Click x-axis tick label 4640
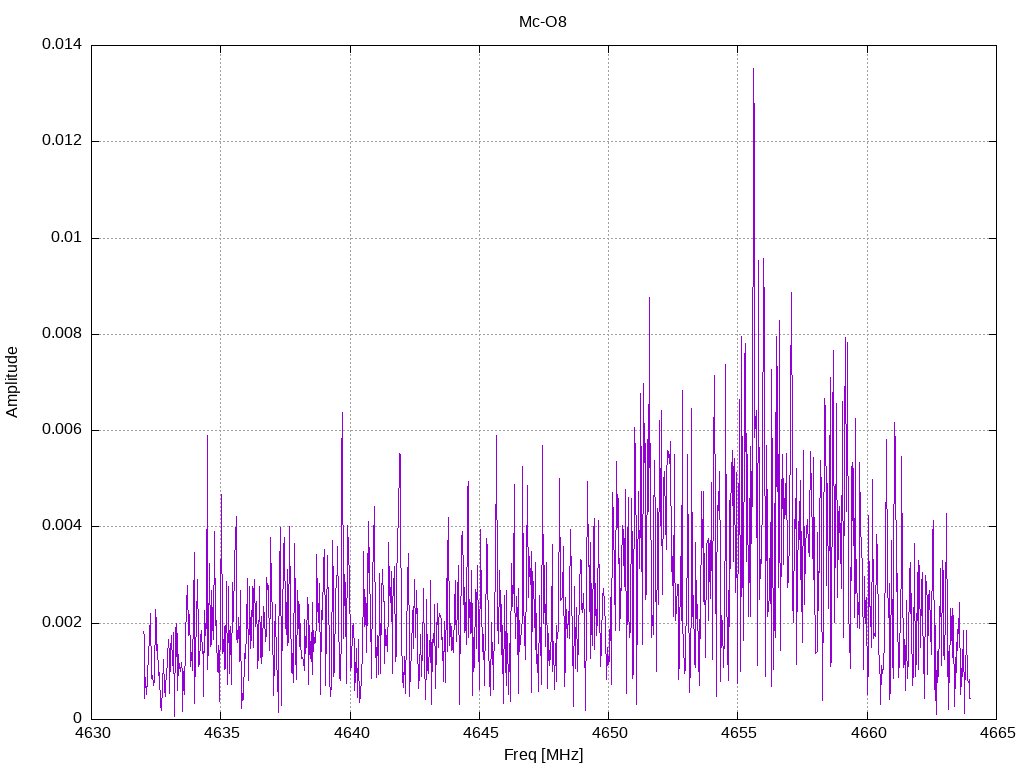The image size is (1024, 768). pos(351,733)
